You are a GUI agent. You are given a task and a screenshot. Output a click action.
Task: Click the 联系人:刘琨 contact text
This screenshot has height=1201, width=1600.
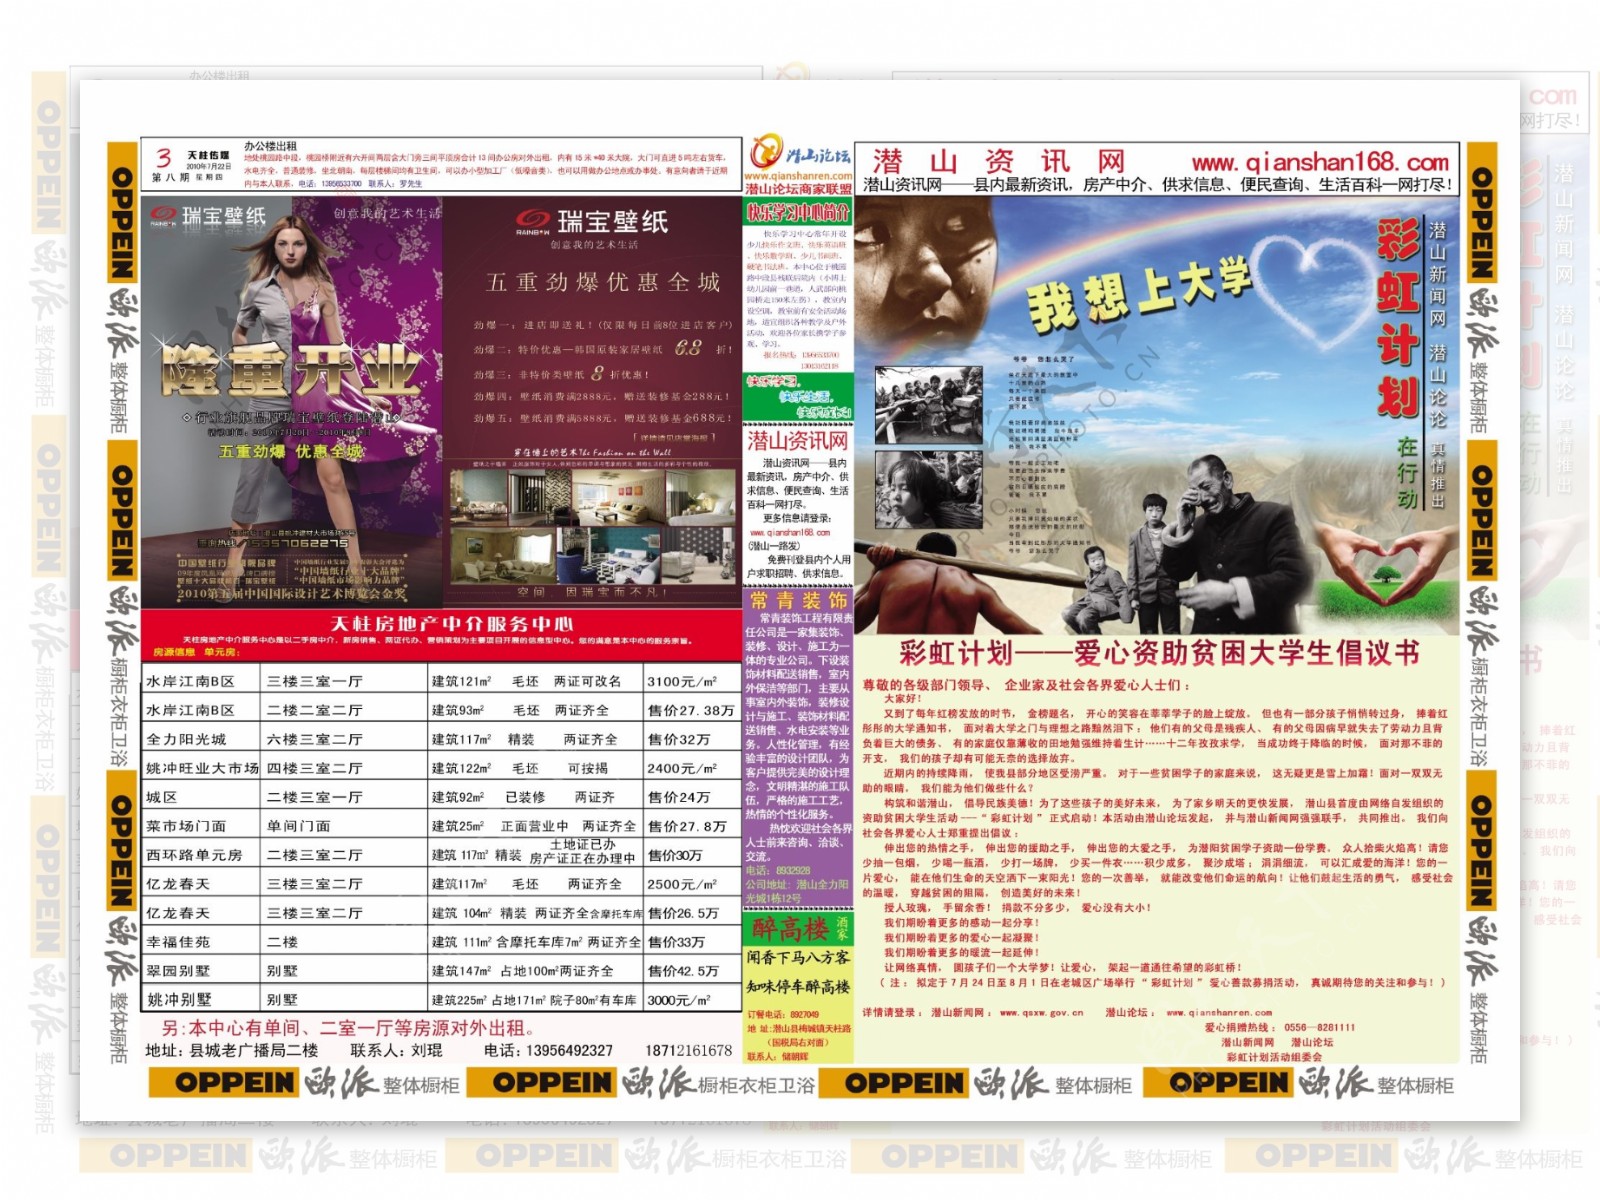[x=396, y=1051]
